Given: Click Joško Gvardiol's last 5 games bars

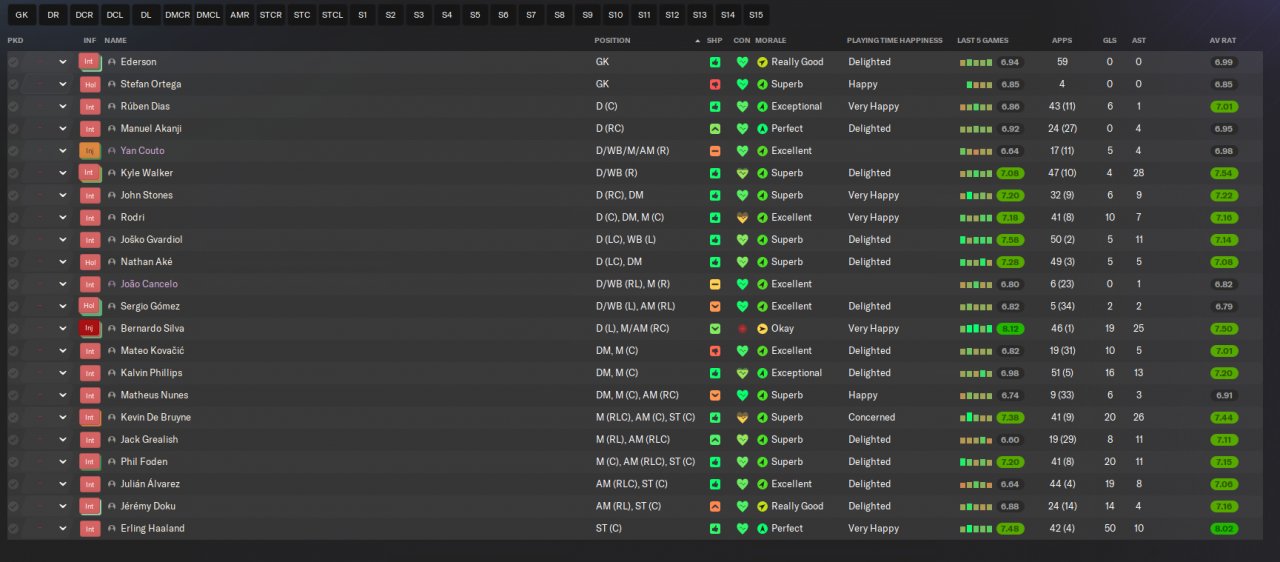Looking at the screenshot, I should pyautogui.click(x=976, y=240).
